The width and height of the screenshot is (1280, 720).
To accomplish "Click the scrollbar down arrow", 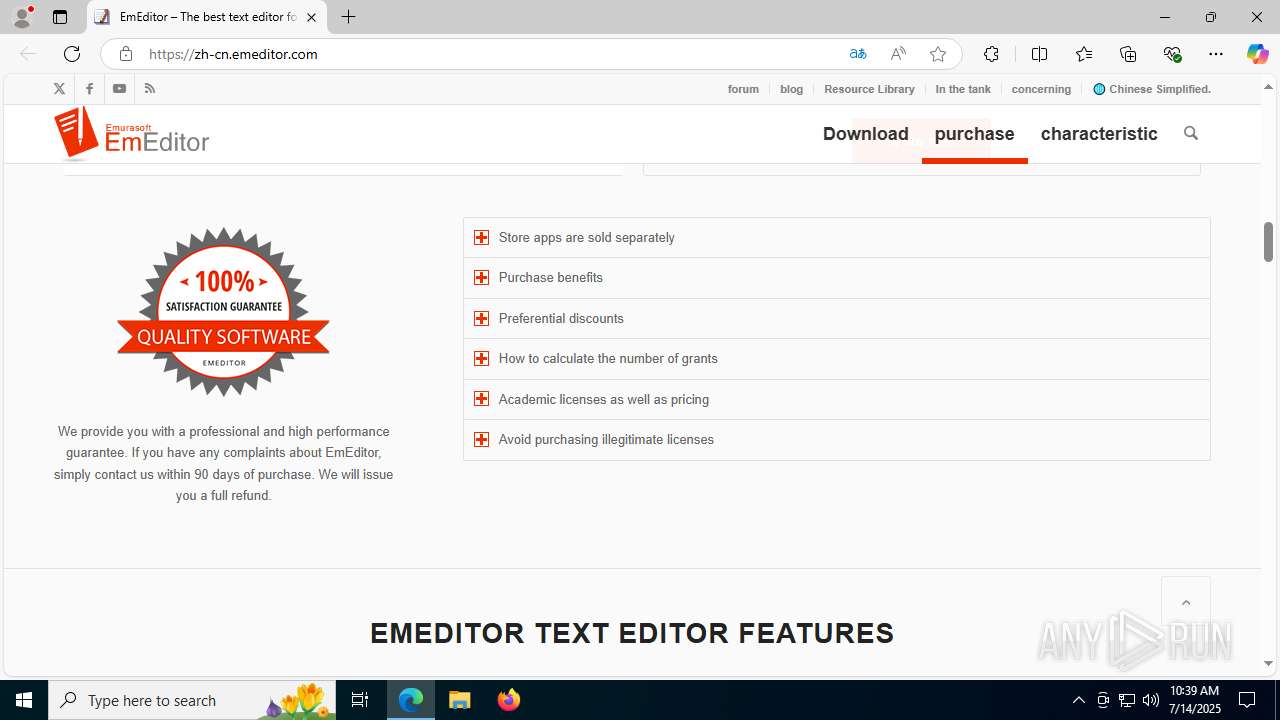I will (x=1268, y=663).
